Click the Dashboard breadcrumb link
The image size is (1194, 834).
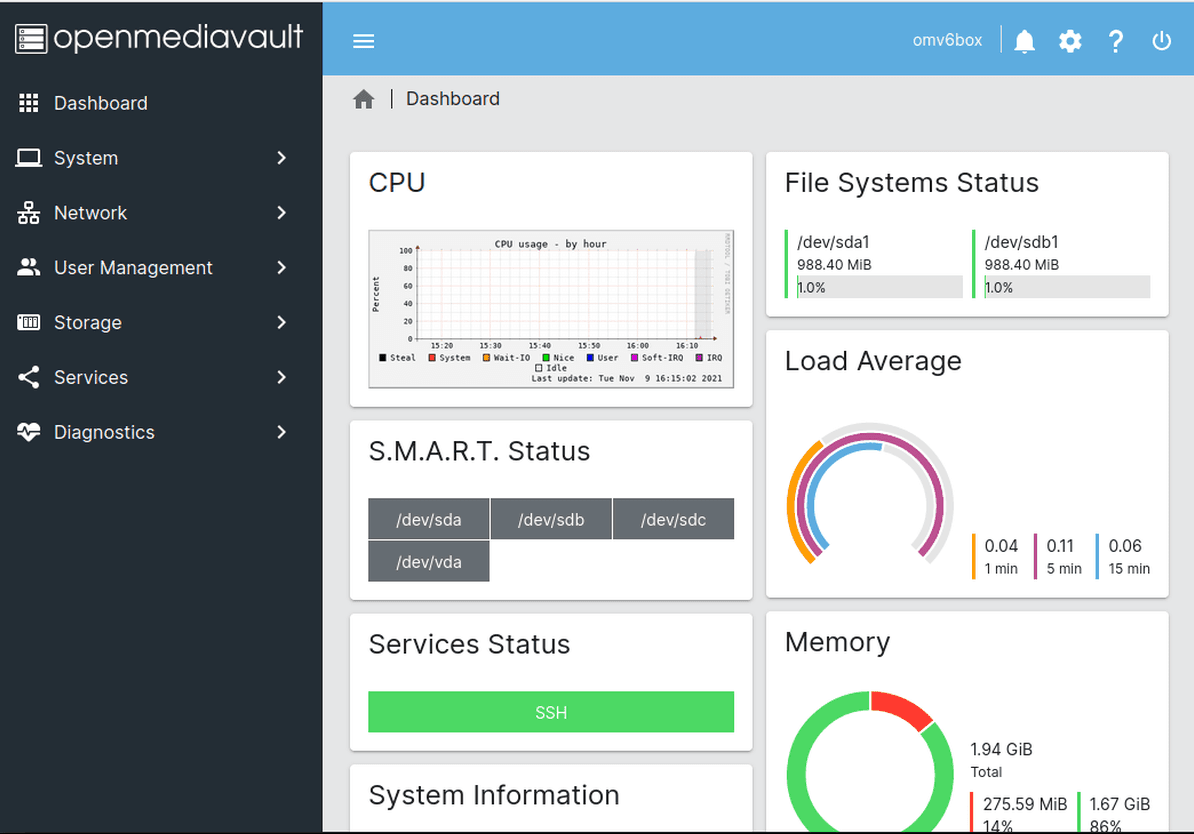(x=453, y=99)
